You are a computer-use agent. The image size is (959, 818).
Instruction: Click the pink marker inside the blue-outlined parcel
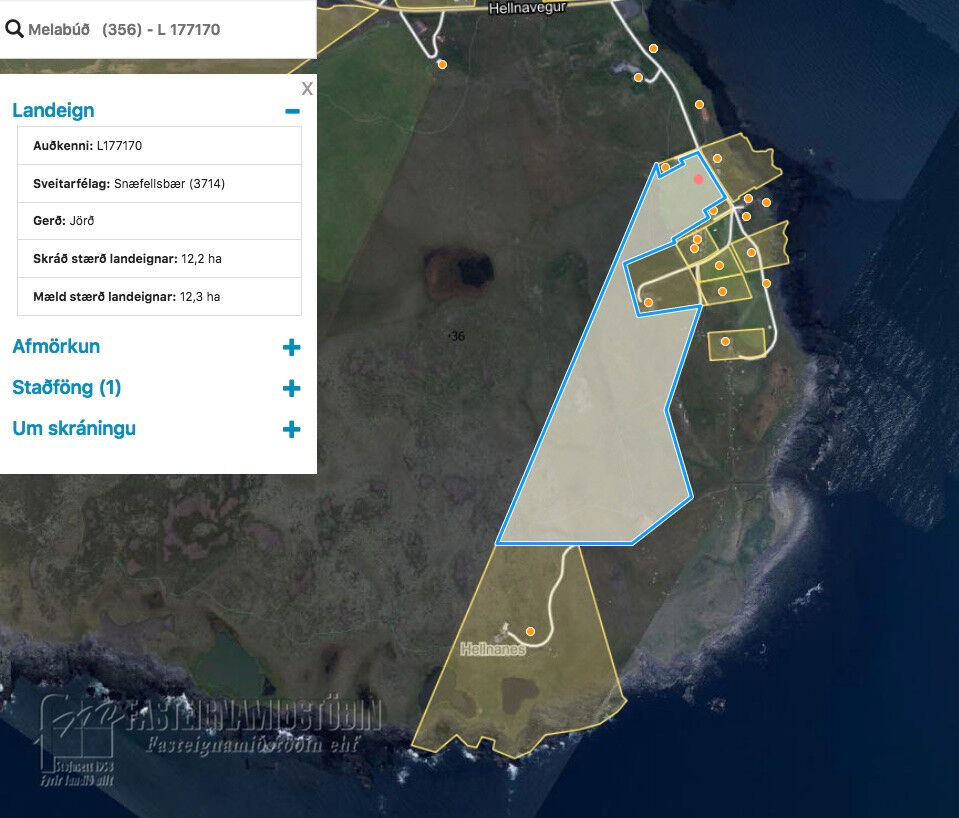pos(698,179)
